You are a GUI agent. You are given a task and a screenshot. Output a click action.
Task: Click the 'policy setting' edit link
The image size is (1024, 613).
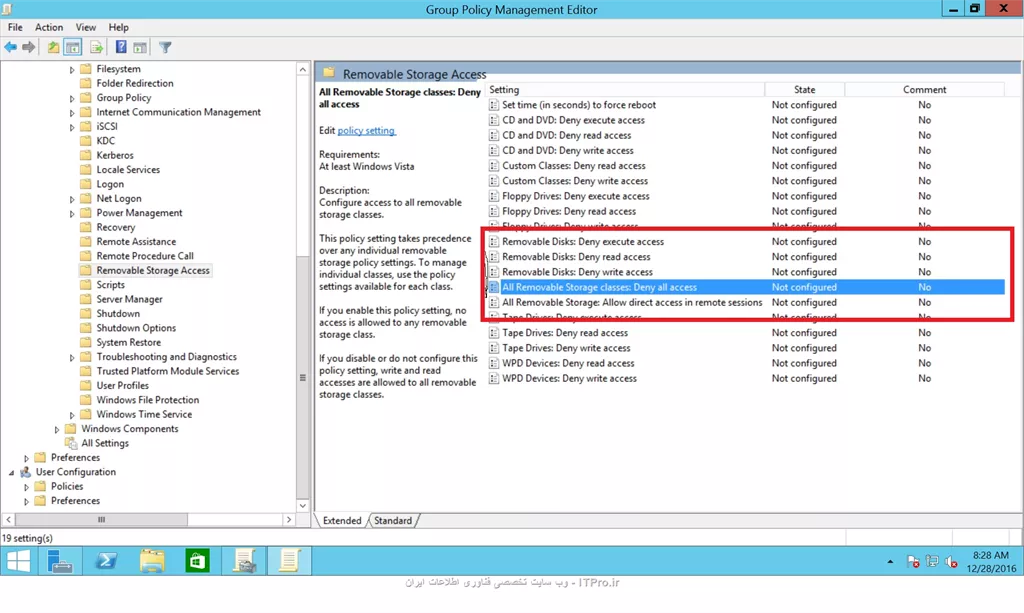[x=366, y=131]
